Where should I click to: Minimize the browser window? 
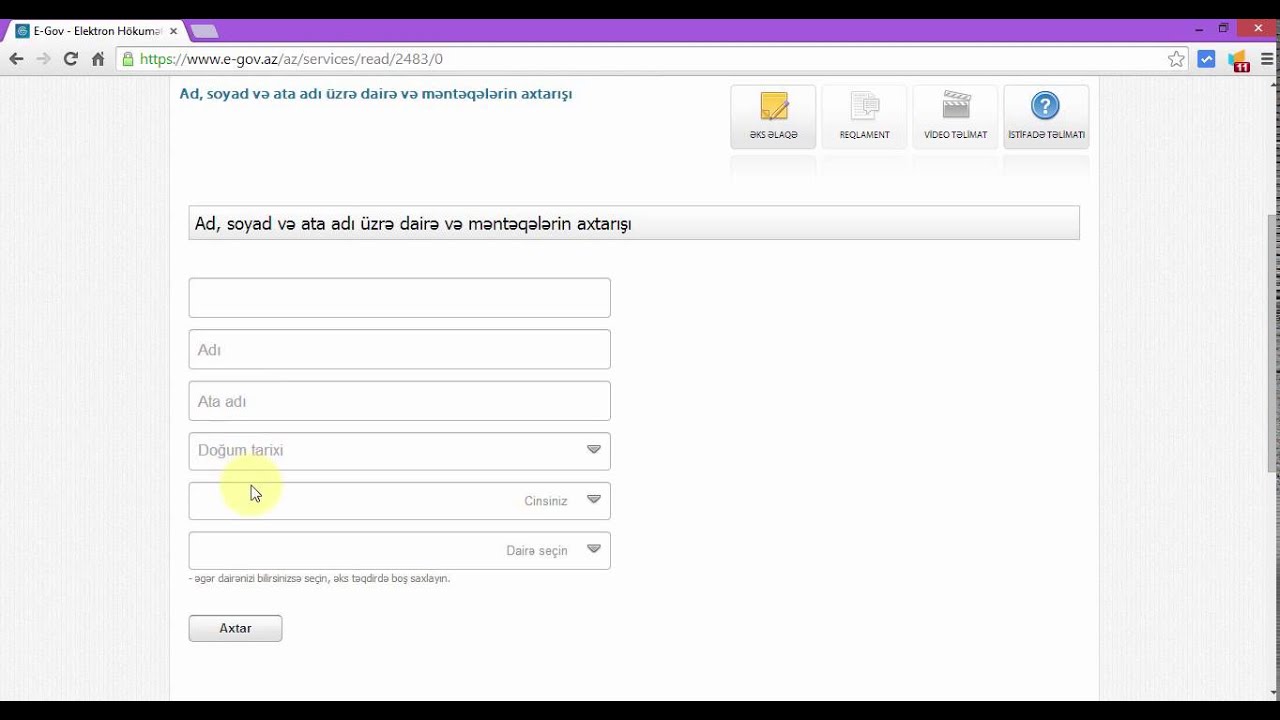pyautogui.click(x=1198, y=28)
